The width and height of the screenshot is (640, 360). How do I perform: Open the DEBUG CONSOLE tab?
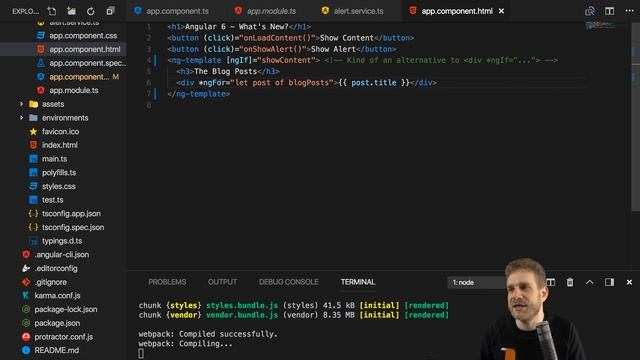tap(288, 282)
